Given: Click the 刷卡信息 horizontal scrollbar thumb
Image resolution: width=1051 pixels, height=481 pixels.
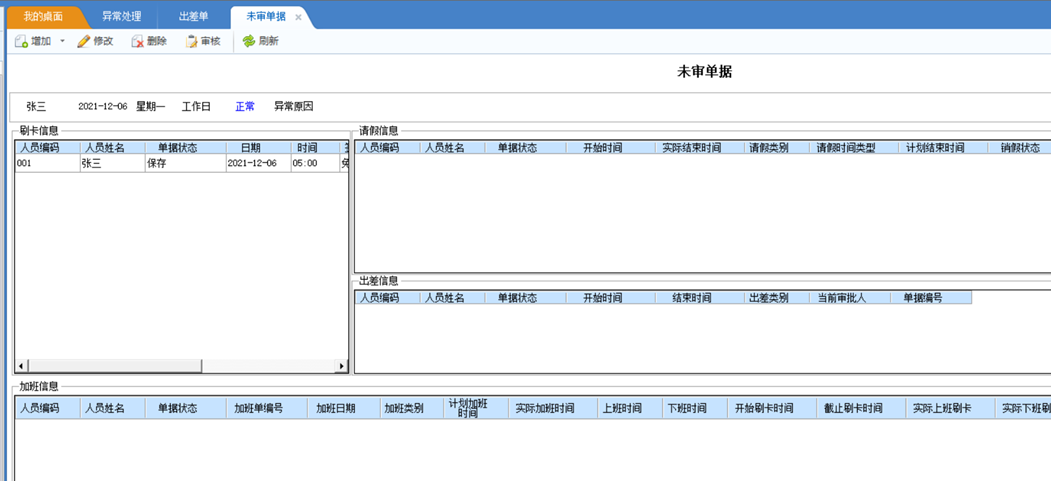Looking at the screenshot, I should pos(114,366).
